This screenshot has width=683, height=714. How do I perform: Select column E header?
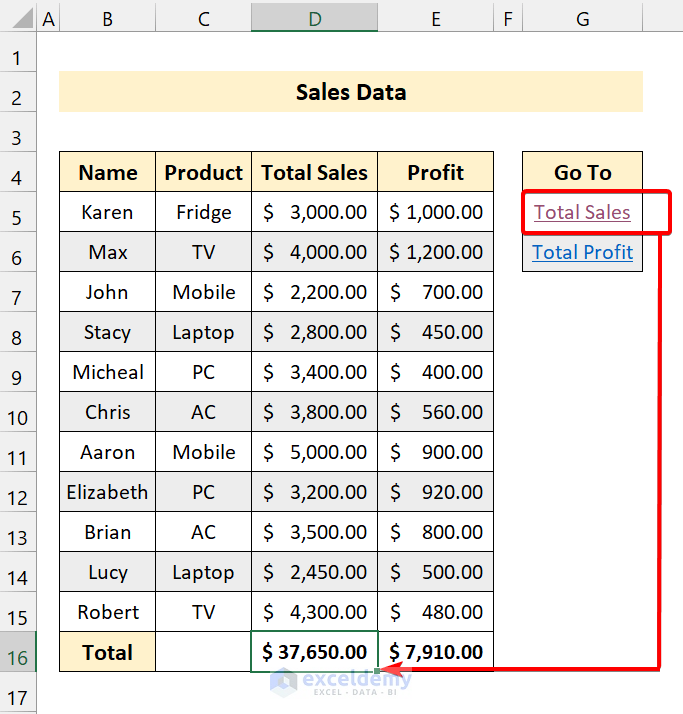click(435, 17)
